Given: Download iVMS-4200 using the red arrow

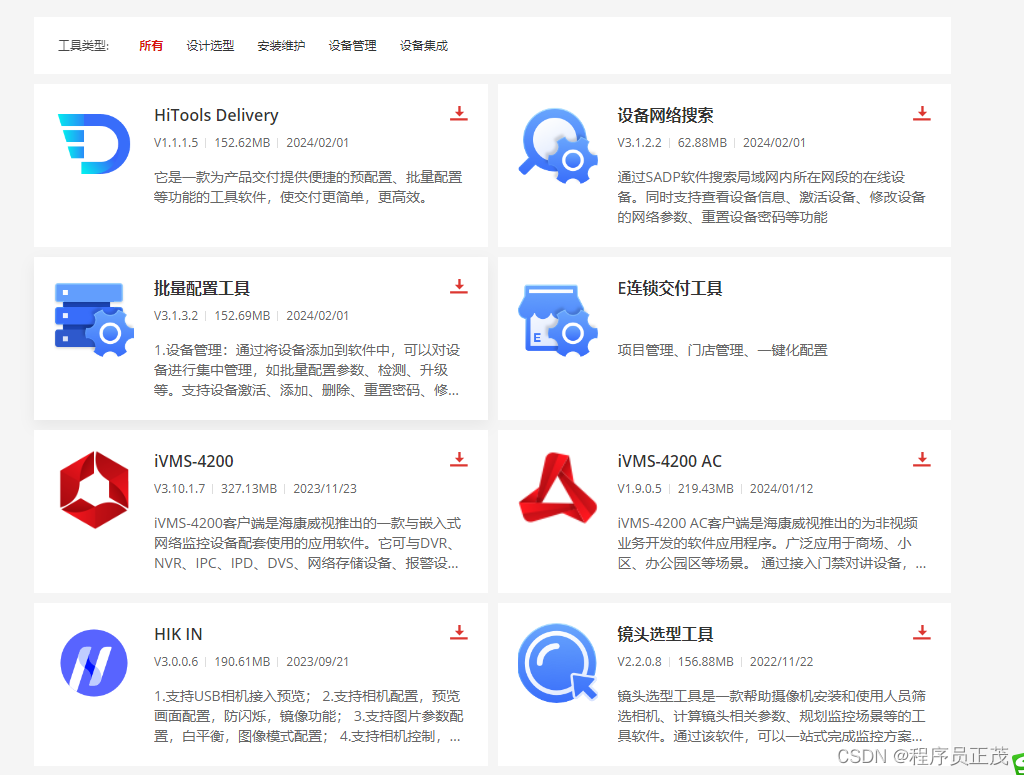Looking at the screenshot, I should [459, 460].
